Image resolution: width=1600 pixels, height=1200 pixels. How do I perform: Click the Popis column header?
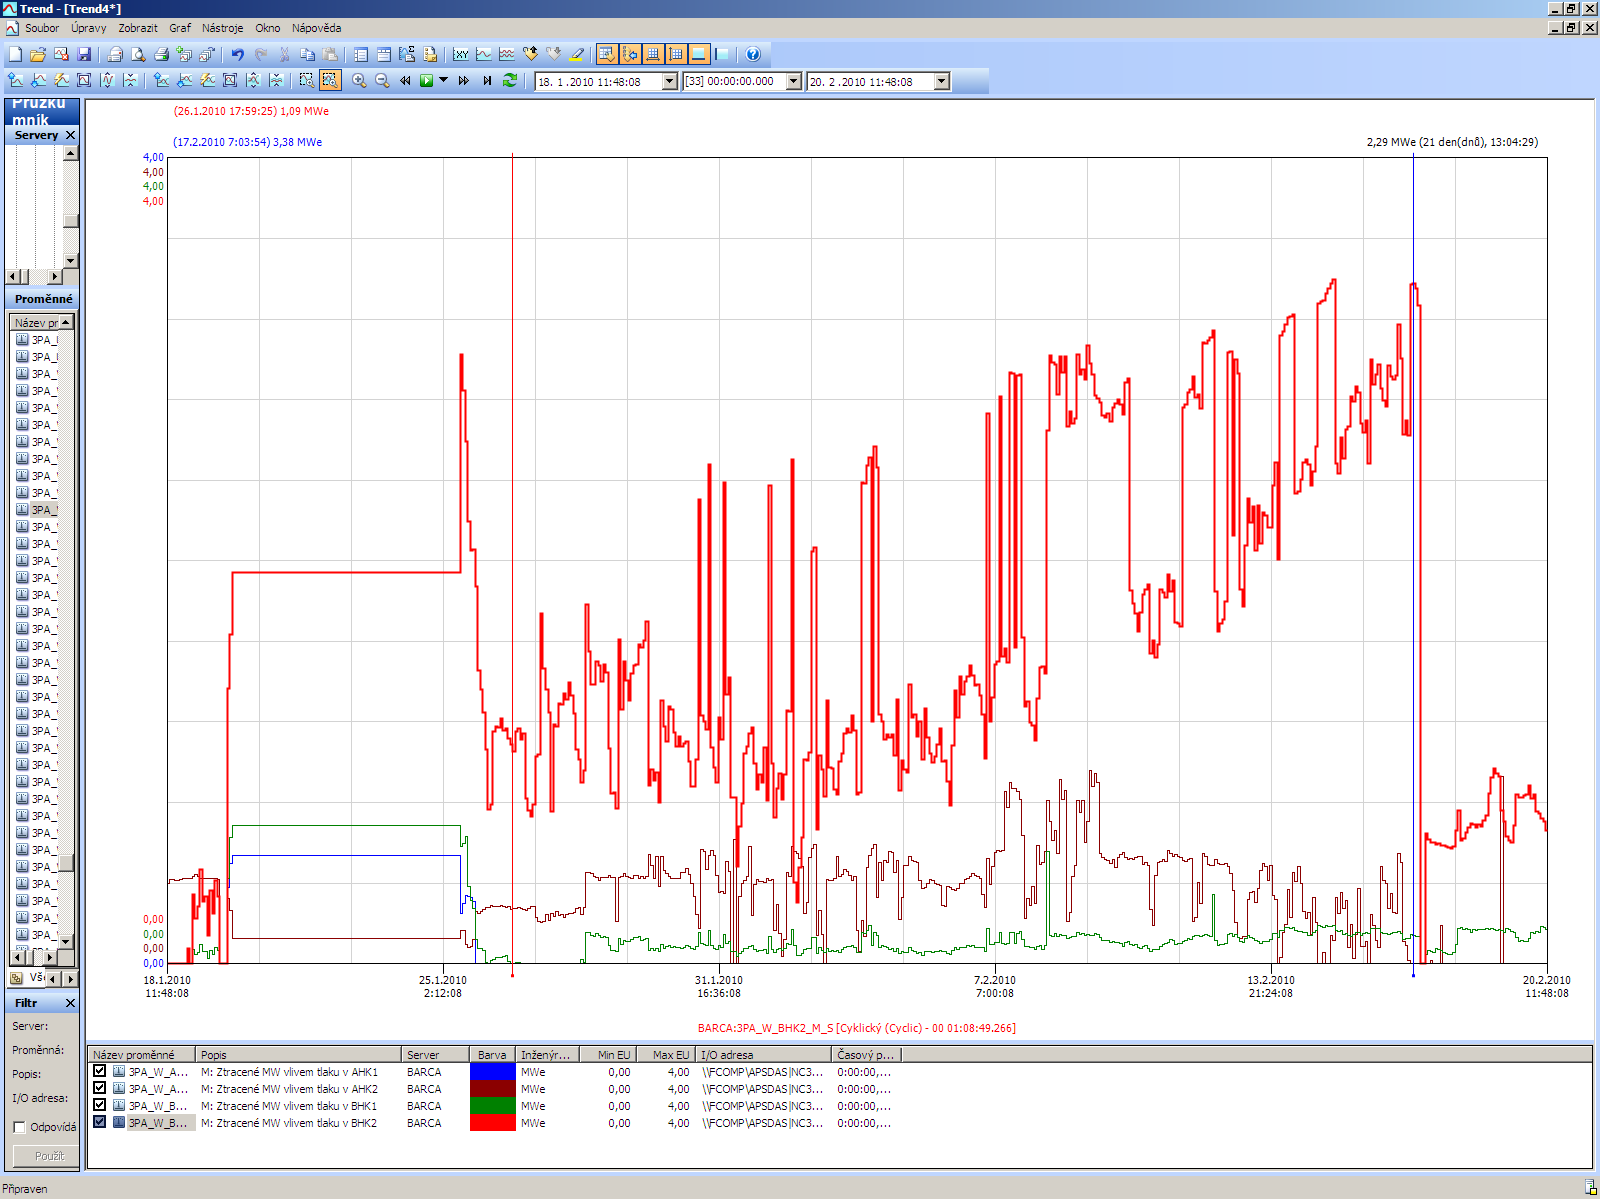[x=298, y=1055]
